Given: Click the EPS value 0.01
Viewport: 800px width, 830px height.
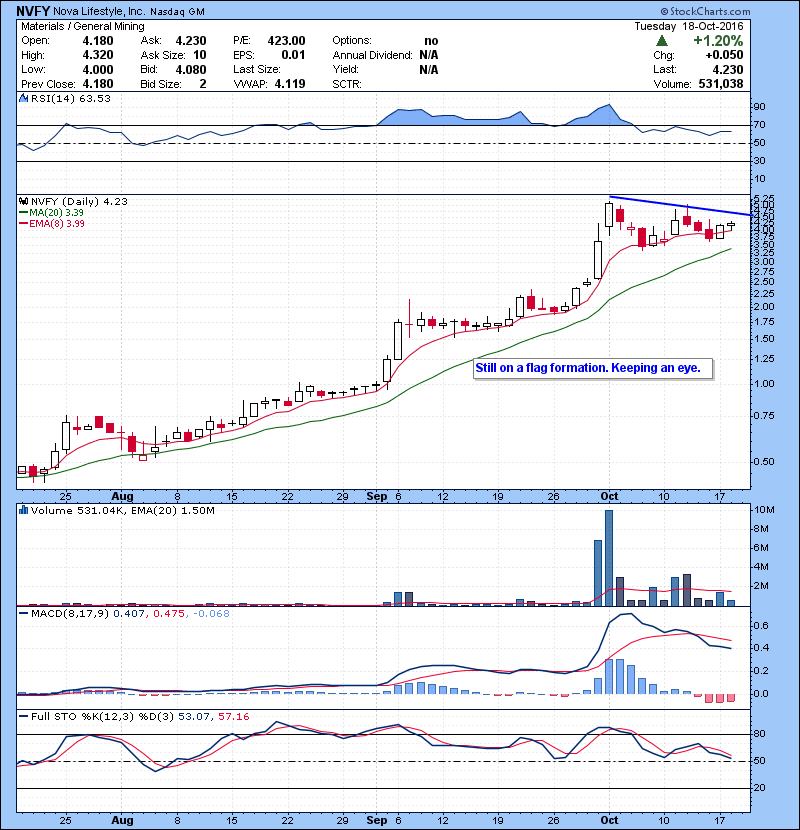Looking at the screenshot, I should [293, 55].
